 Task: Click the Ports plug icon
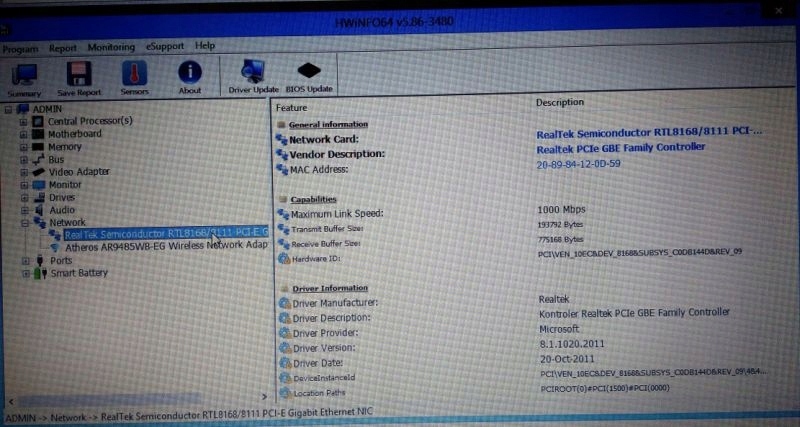click(x=40, y=261)
